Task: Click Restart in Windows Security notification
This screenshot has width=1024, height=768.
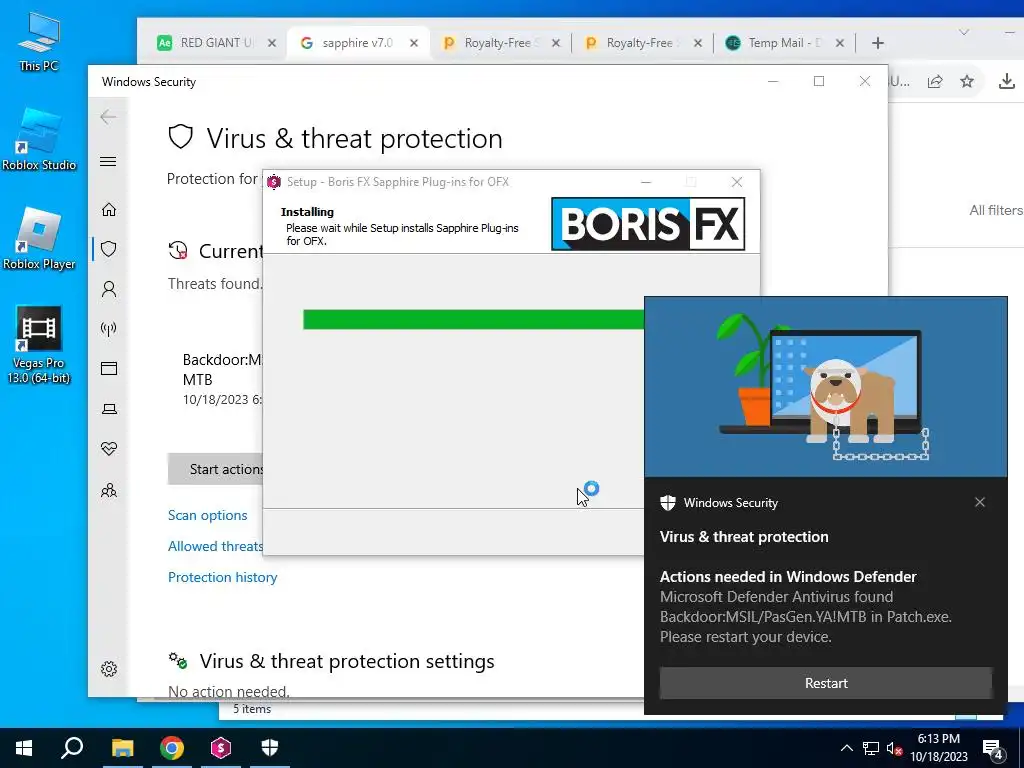Action: (825, 683)
